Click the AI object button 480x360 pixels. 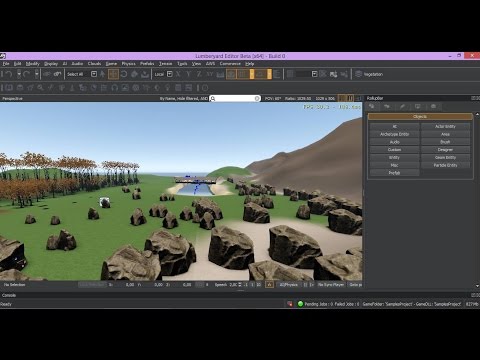[394, 126]
